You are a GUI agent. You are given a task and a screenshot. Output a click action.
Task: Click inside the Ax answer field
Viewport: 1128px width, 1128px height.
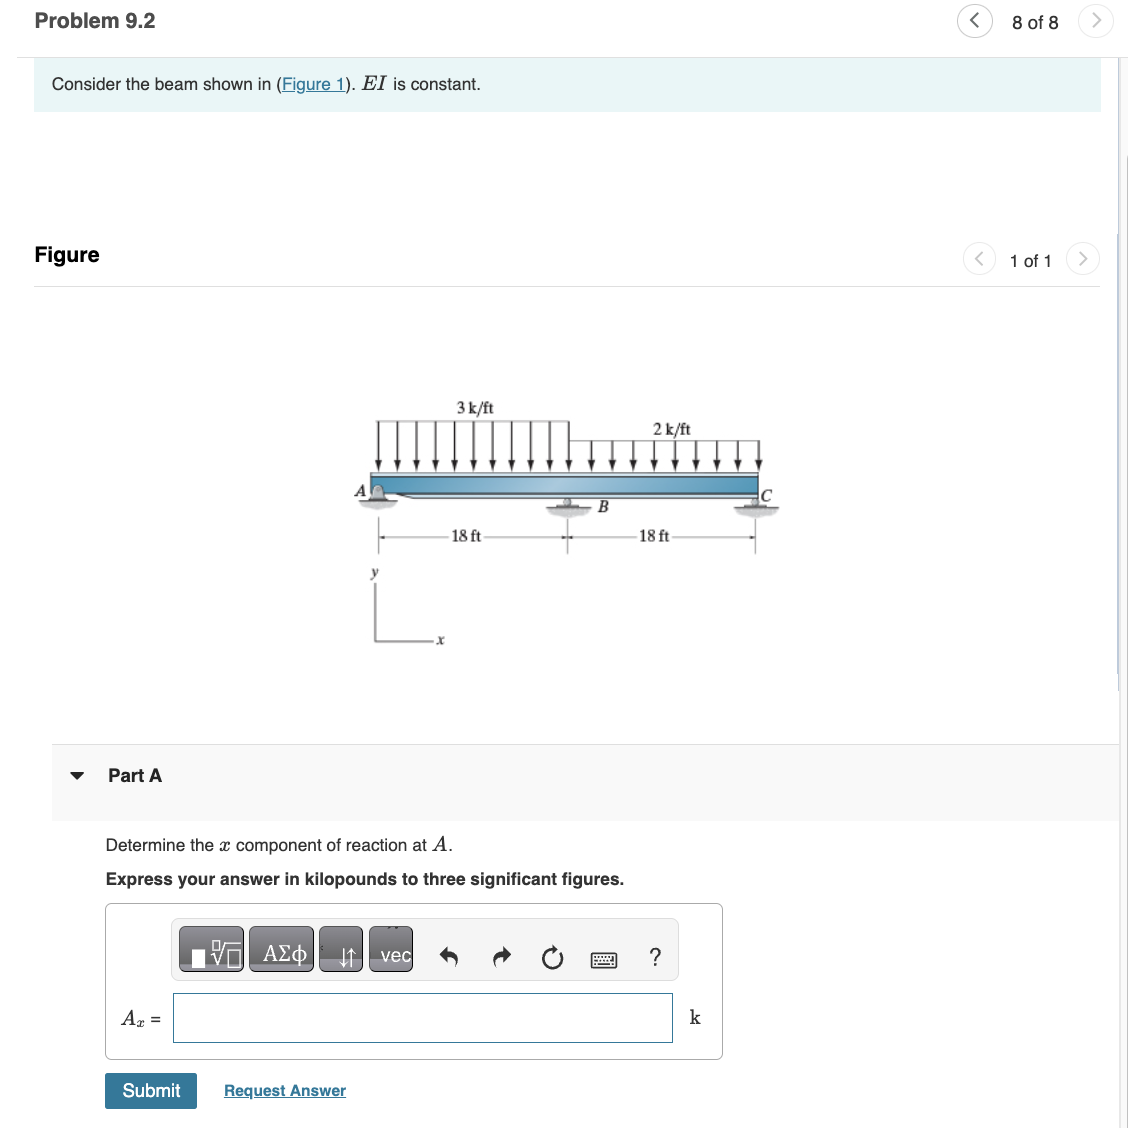[421, 1017]
